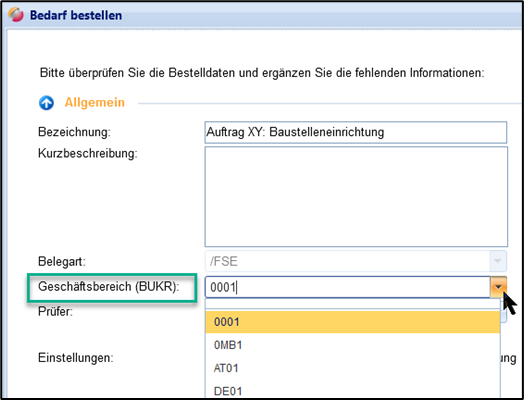Choose AT01 from the dropdown list
Viewport: 524px width, 400px height.
click(353, 368)
